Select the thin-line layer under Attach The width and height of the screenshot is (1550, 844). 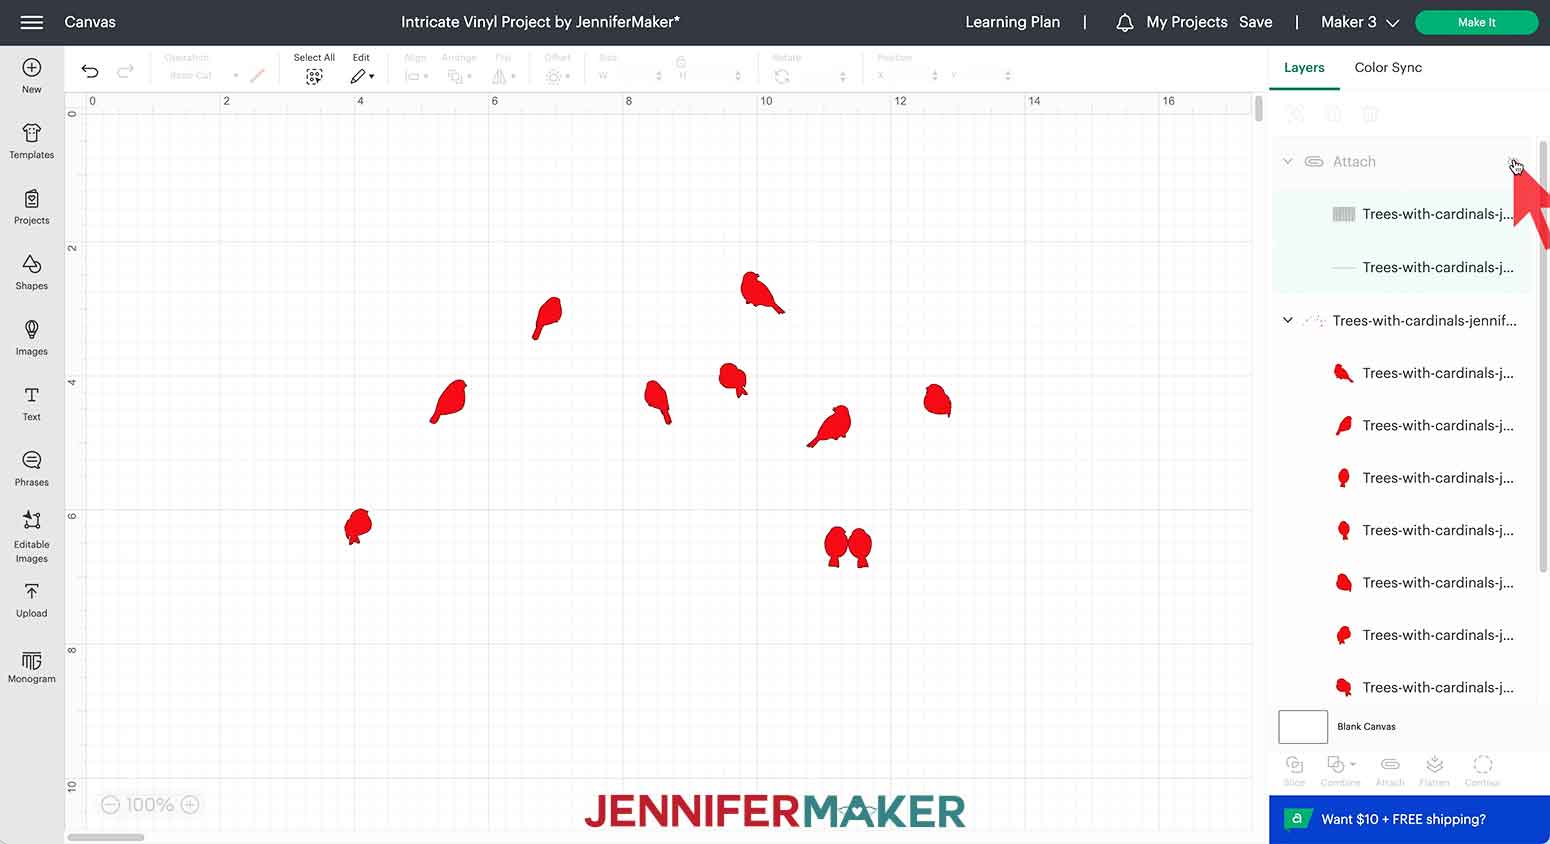pyautogui.click(x=1401, y=267)
